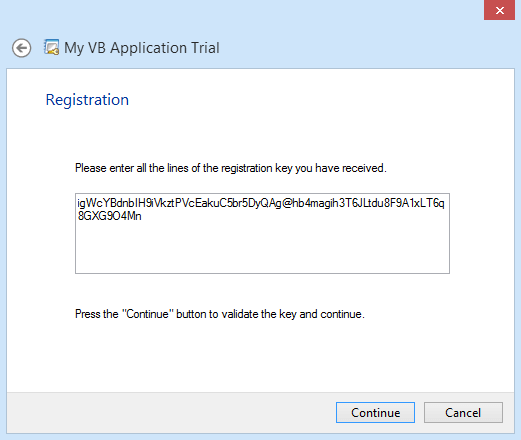This screenshot has width=521, height=440.
Task: Validate the key with the Continue button
Action: 375,412
